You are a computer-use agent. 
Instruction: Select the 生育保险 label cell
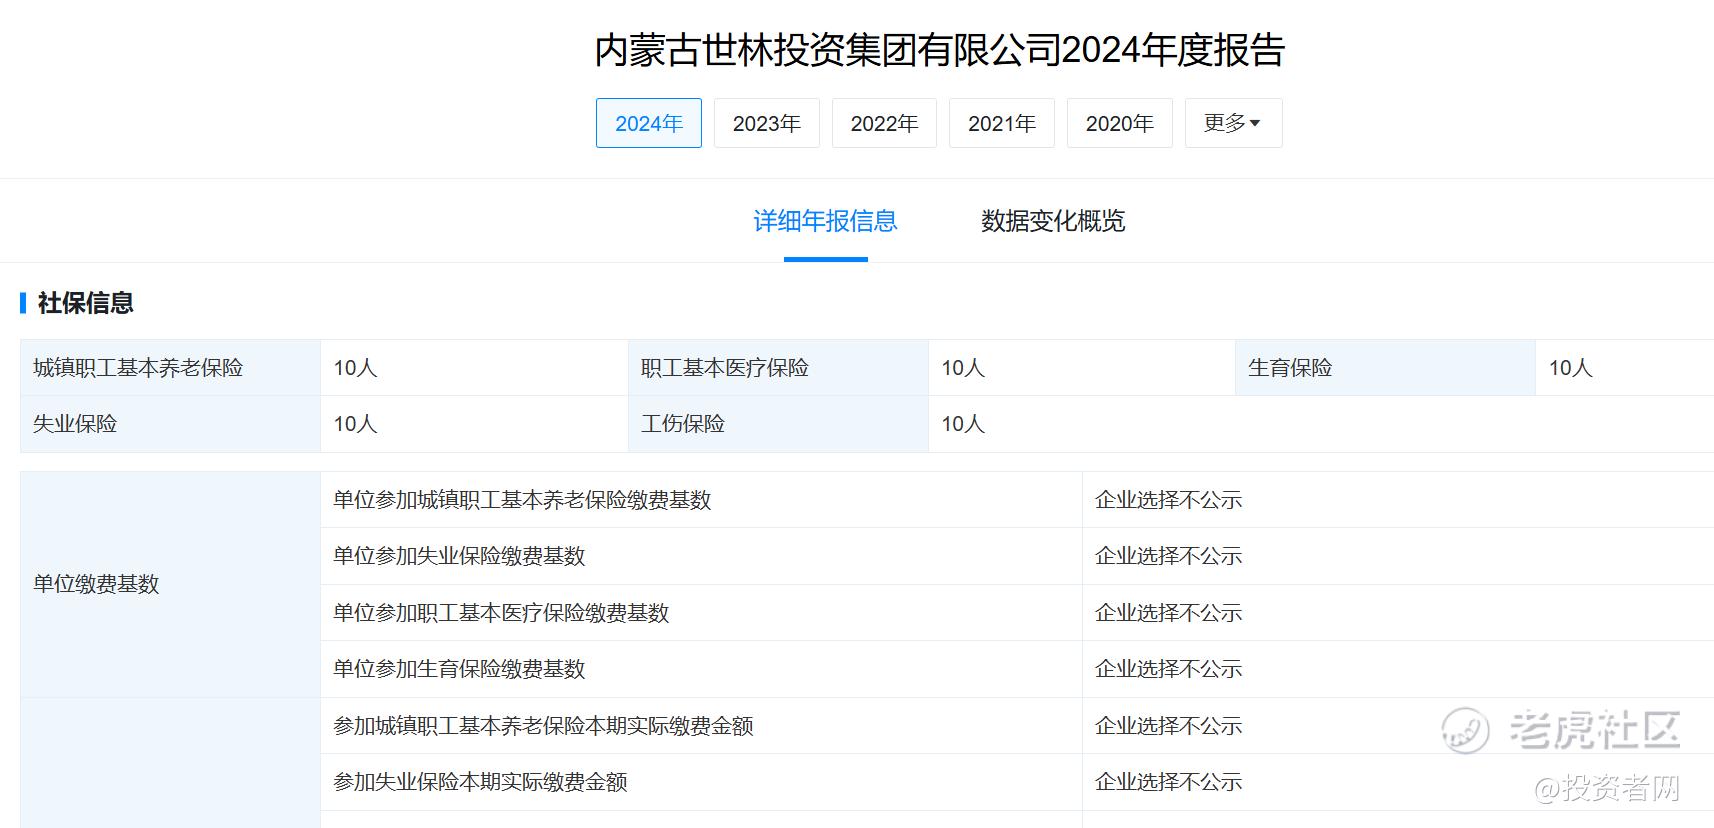(x=1385, y=368)
